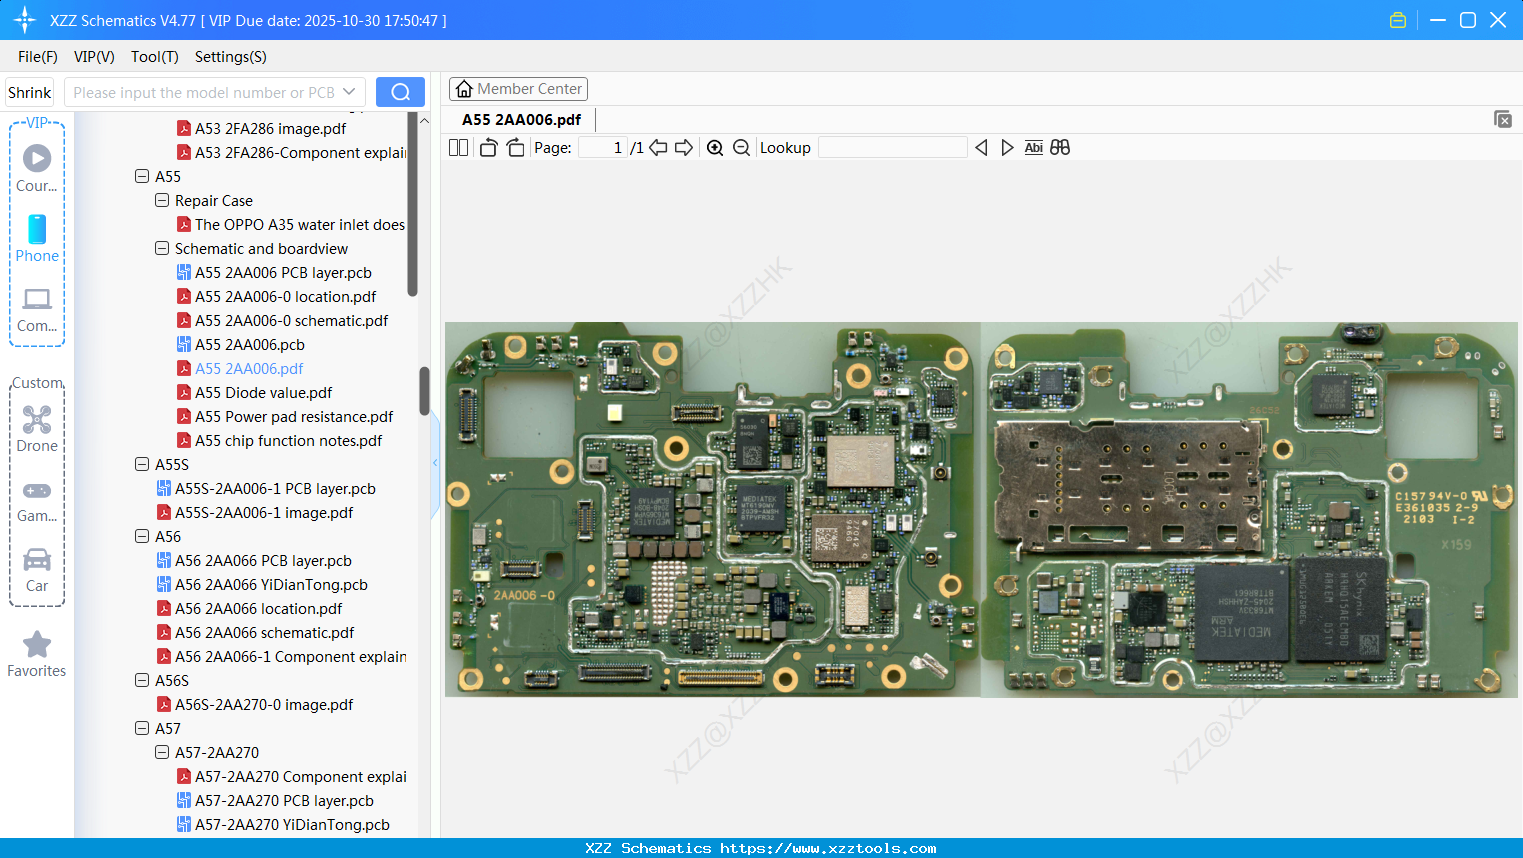Screen dimensions: 1523x858
Task: Click into the Lookup text field
Action: pyautogui.click(x=892, y=148)
